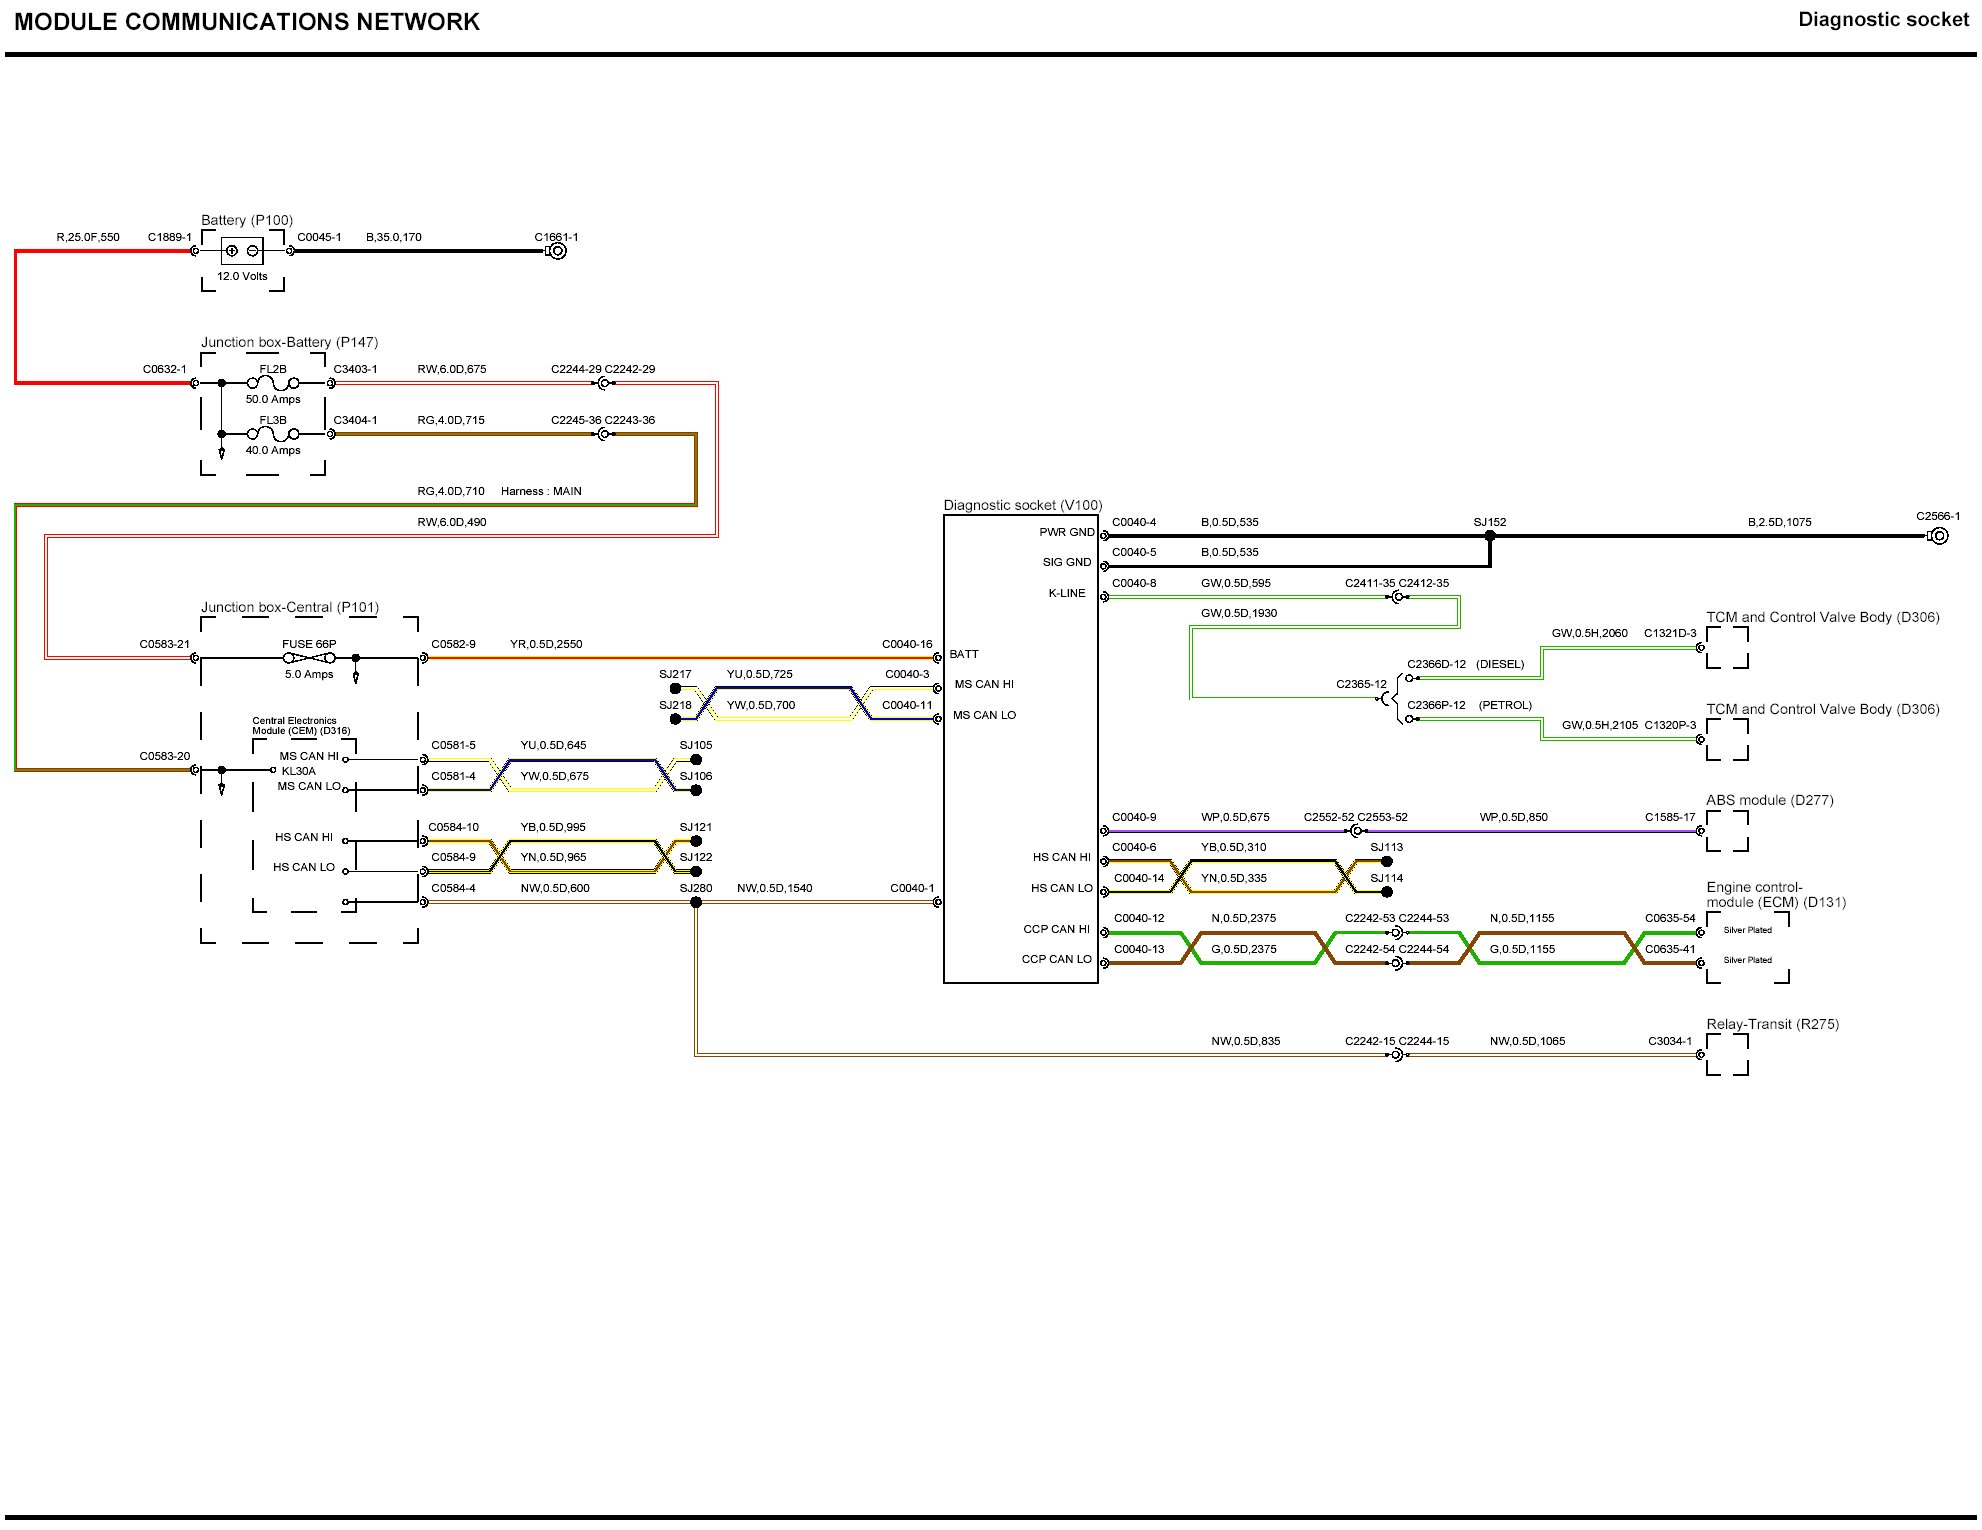
Task: Click the Battery P100 symbol
Action: pyautogui.click(x=242, y=251)
